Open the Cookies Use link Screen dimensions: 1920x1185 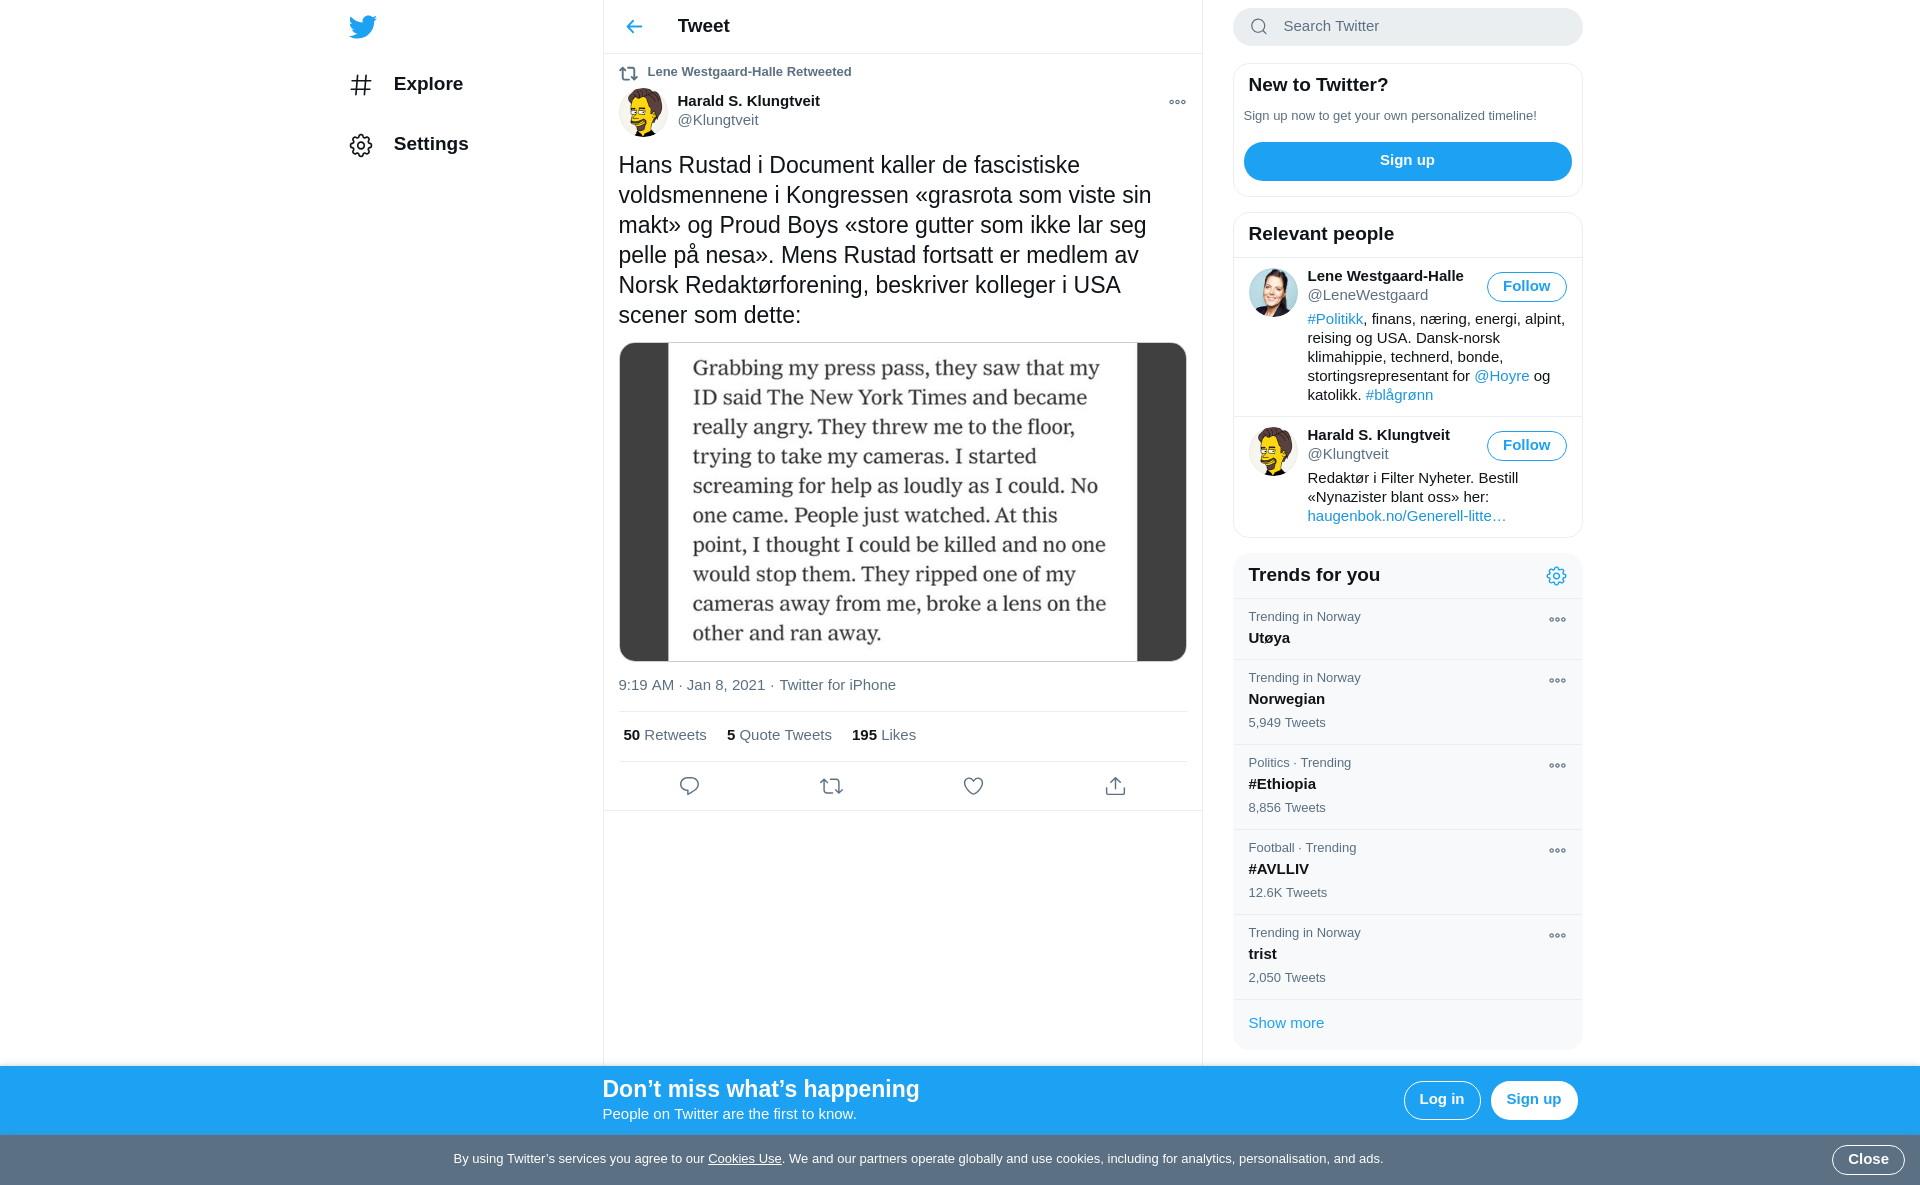click(745, 1159)
